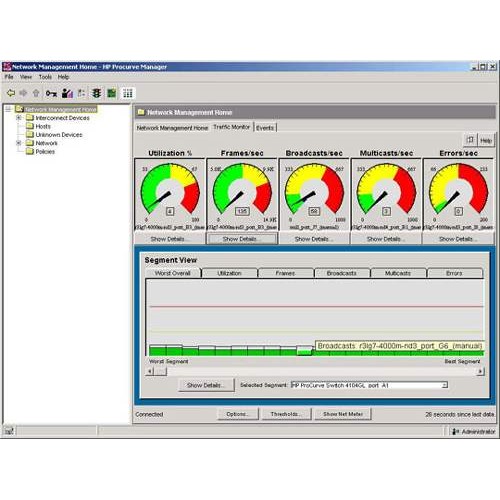Click the status bar icon at bottom-left
Image resolution: width=500 pixels, height=500 pixels.
[9, 431]
